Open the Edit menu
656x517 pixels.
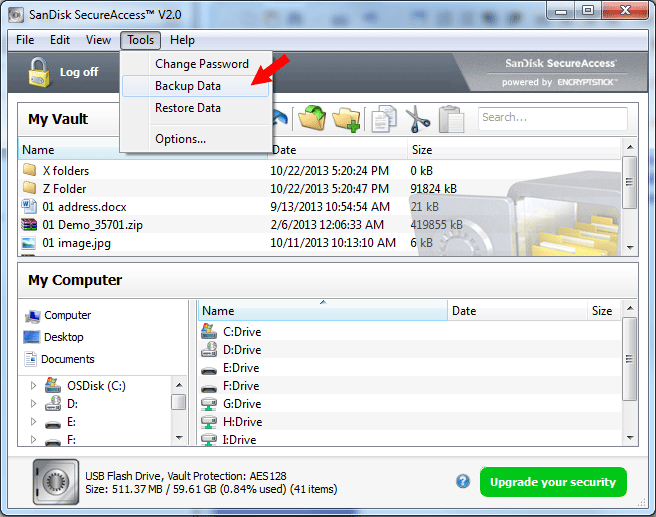pyautogui.click(x=60, y=40)
